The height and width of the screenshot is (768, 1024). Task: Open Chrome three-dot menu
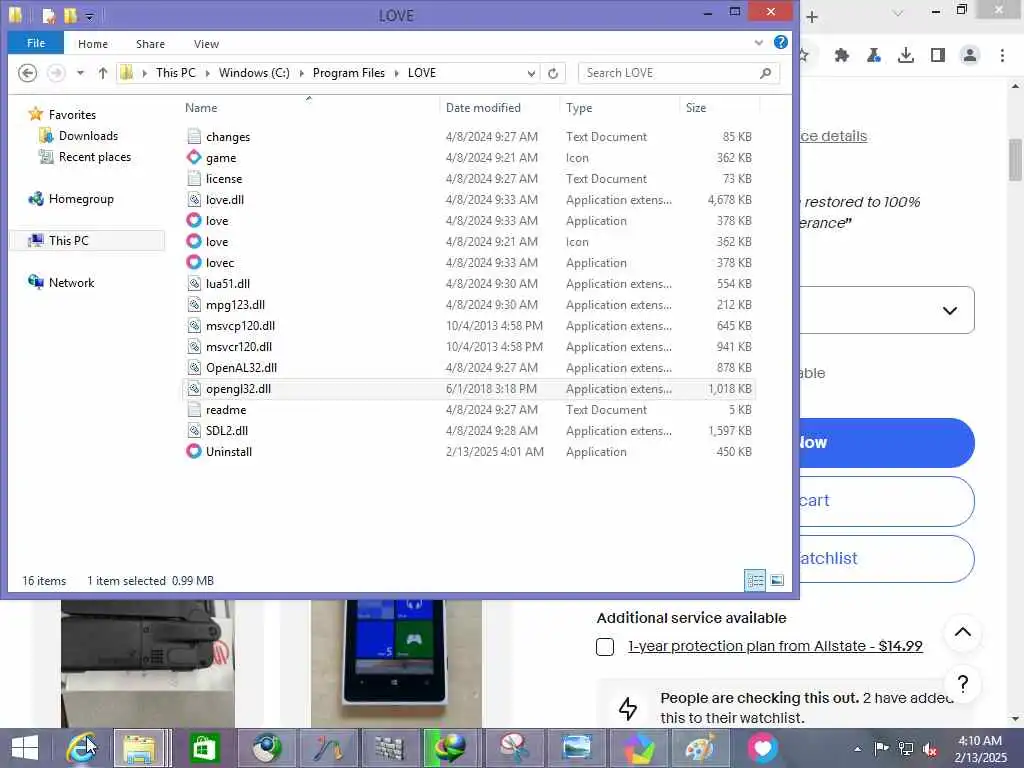coord(1002,56)
